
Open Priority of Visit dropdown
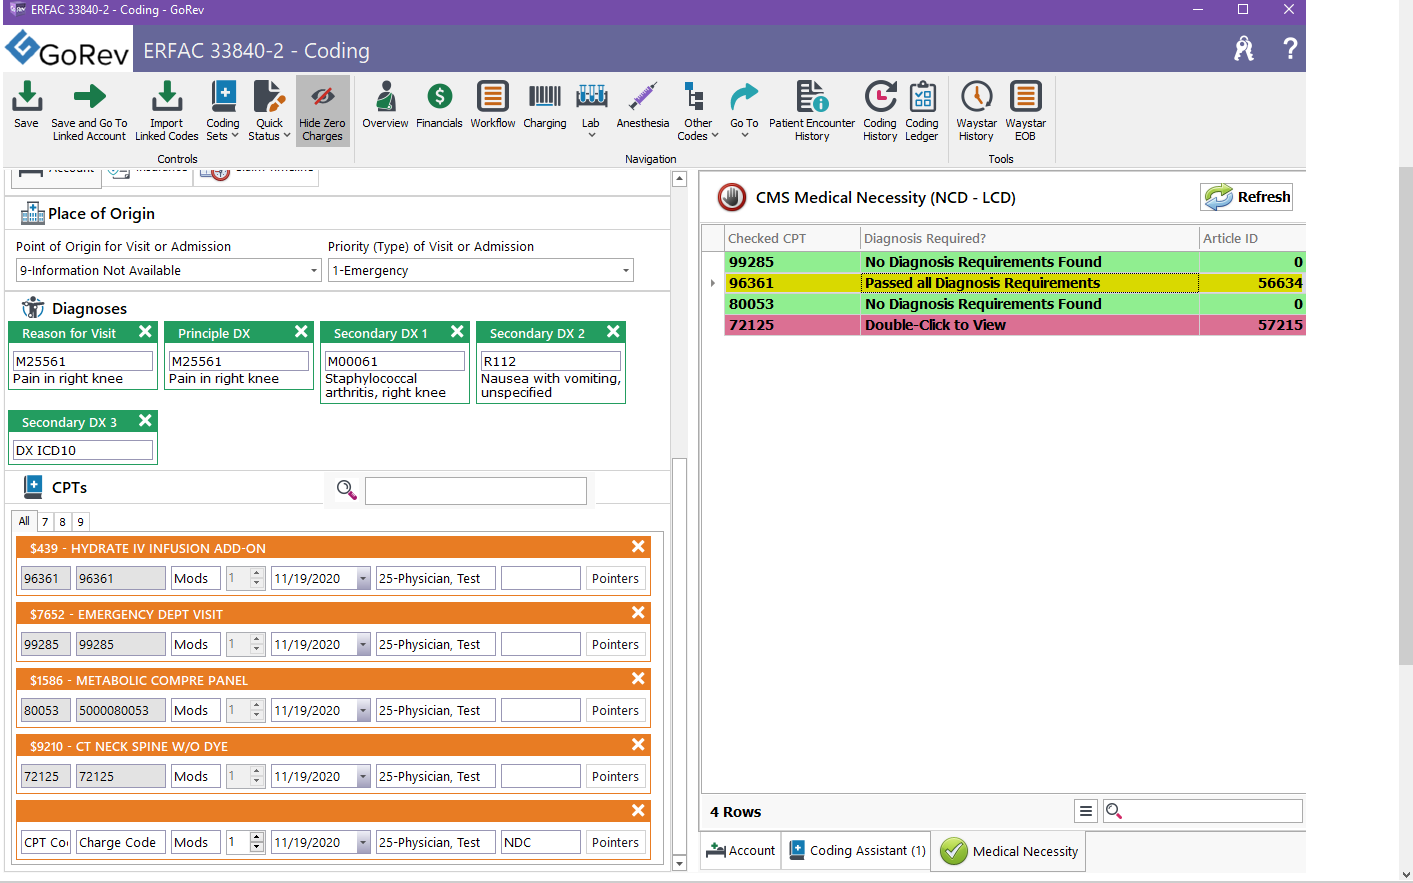[x=626, y=271]
